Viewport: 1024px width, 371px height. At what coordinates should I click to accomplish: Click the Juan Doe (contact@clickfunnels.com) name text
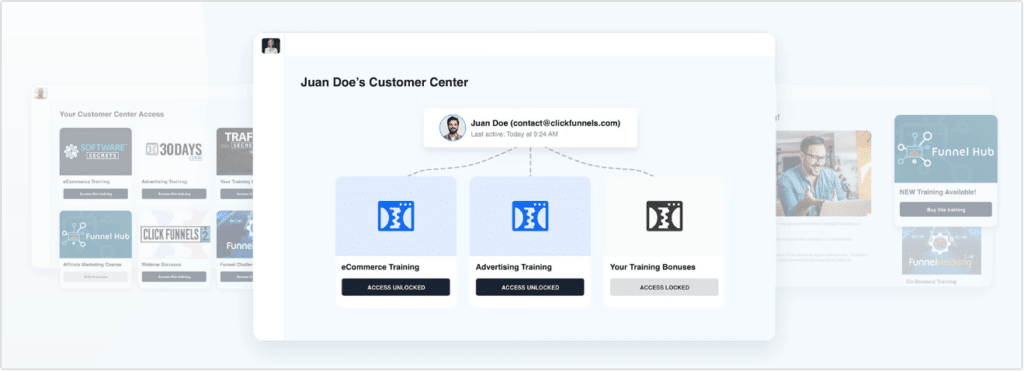[545, 123]
